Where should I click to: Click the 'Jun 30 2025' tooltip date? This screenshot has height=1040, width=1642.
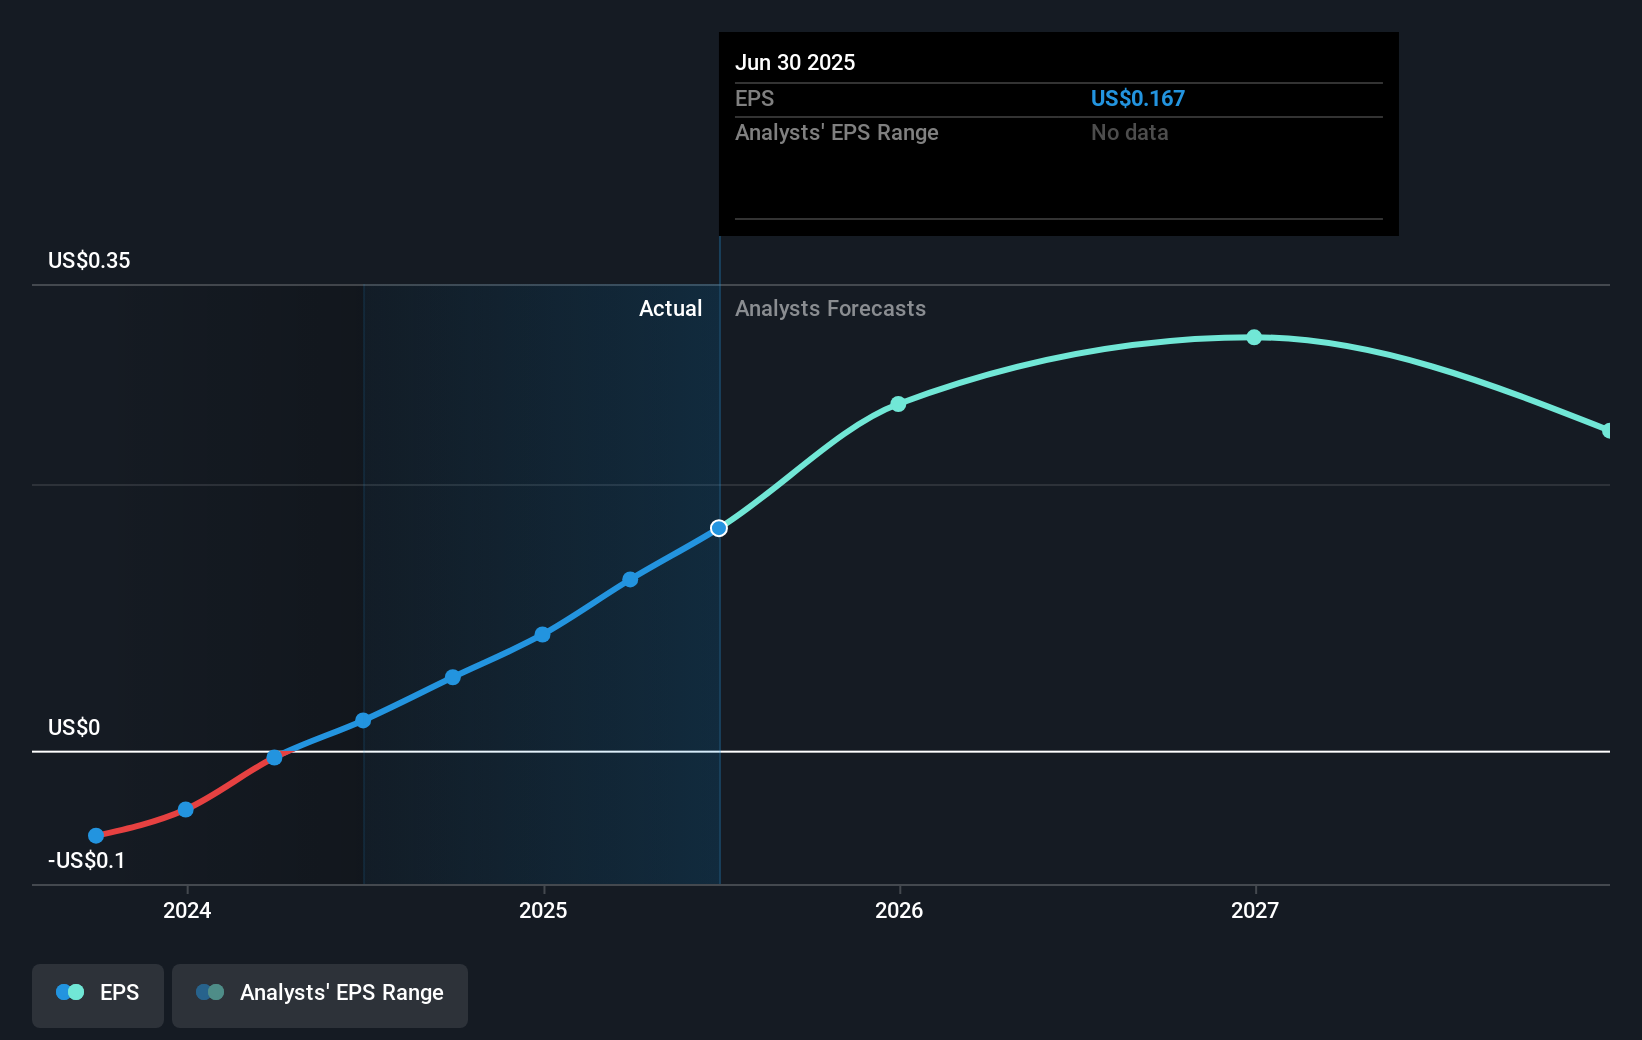[x=795, y=62]
